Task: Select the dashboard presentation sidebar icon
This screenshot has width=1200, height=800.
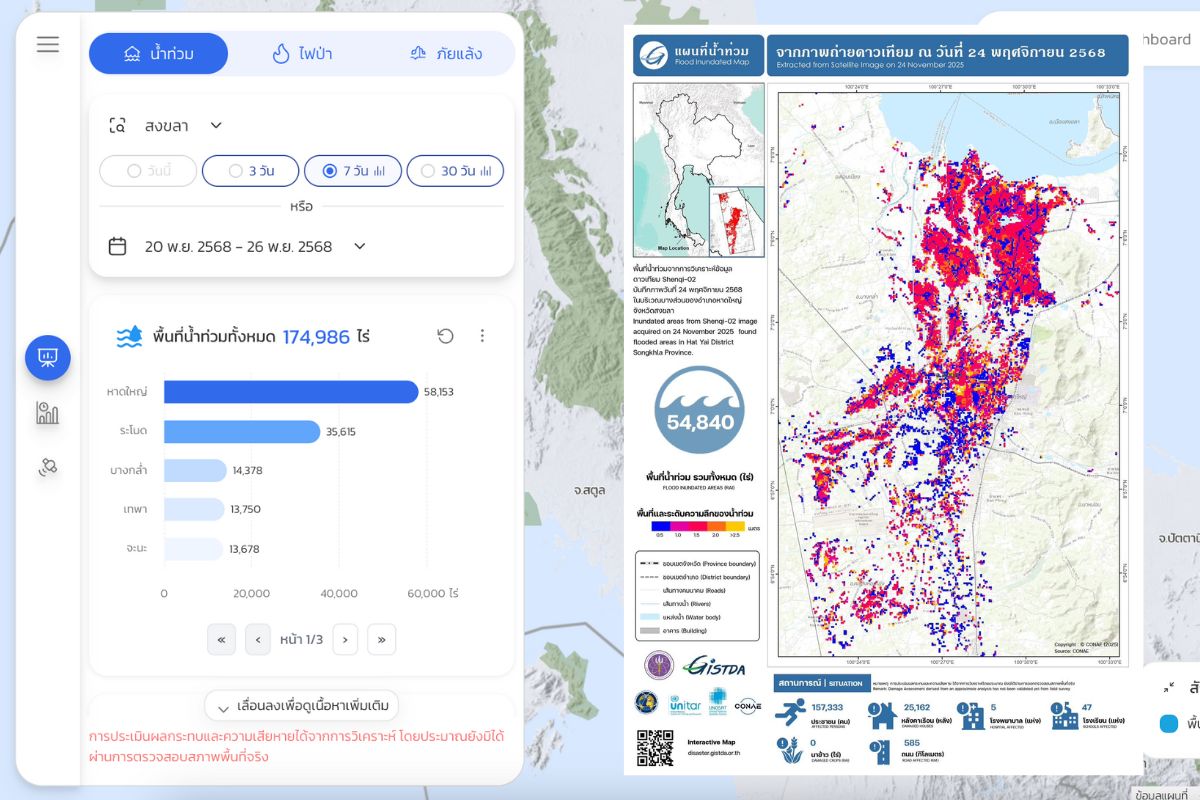Action: coord(48,358)
